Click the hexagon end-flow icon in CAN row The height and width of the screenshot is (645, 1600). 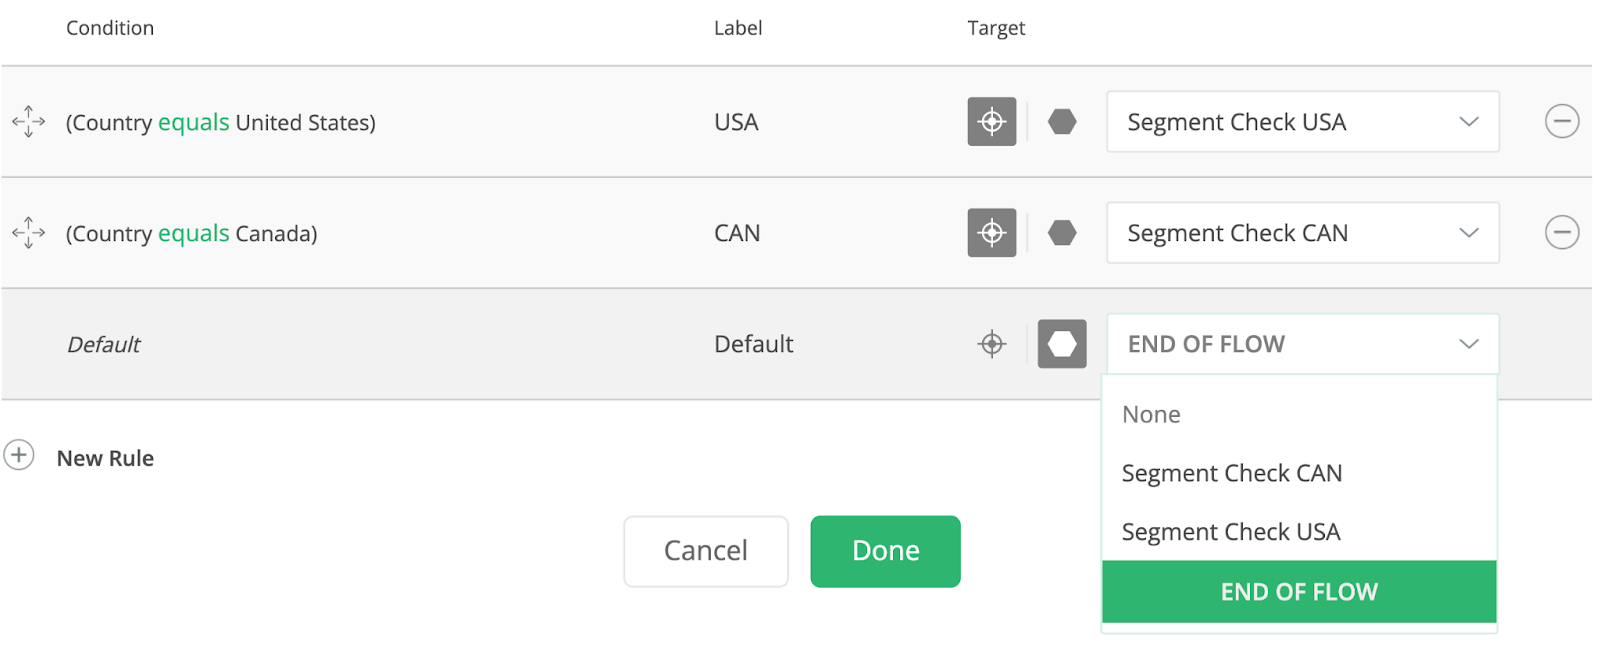coord(1062,233)
